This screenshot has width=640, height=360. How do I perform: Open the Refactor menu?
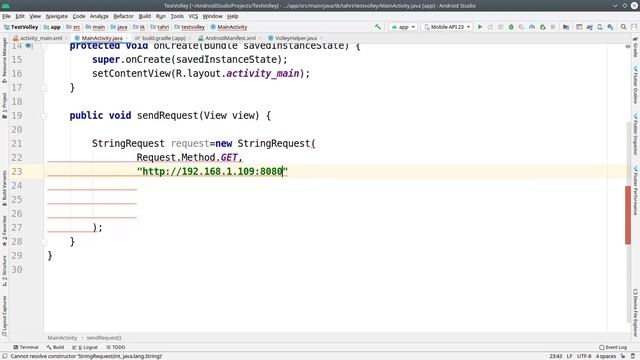click(123, 16)
